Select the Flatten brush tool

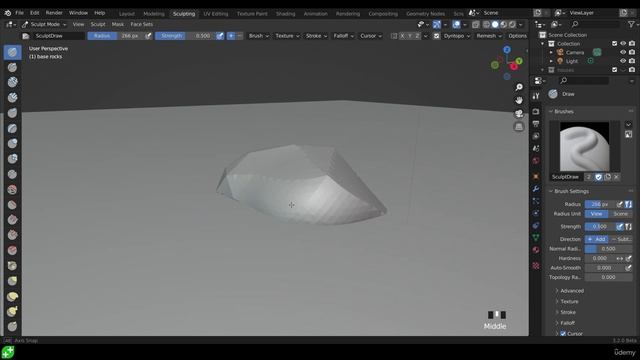12,204
